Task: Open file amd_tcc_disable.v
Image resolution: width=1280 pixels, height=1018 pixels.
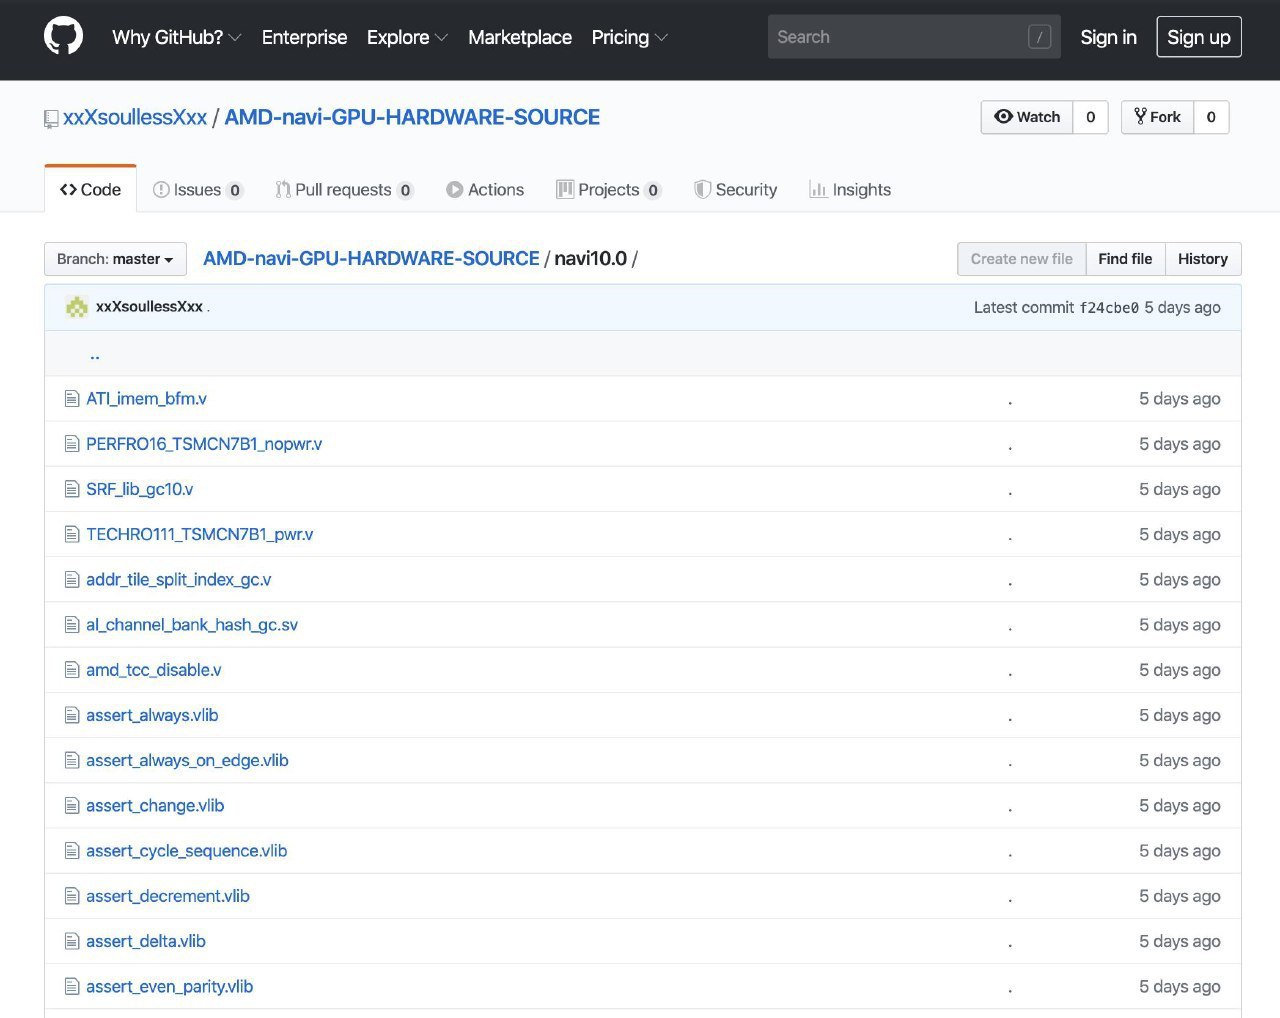Action: pyautogui.click(x=154, y=670)
